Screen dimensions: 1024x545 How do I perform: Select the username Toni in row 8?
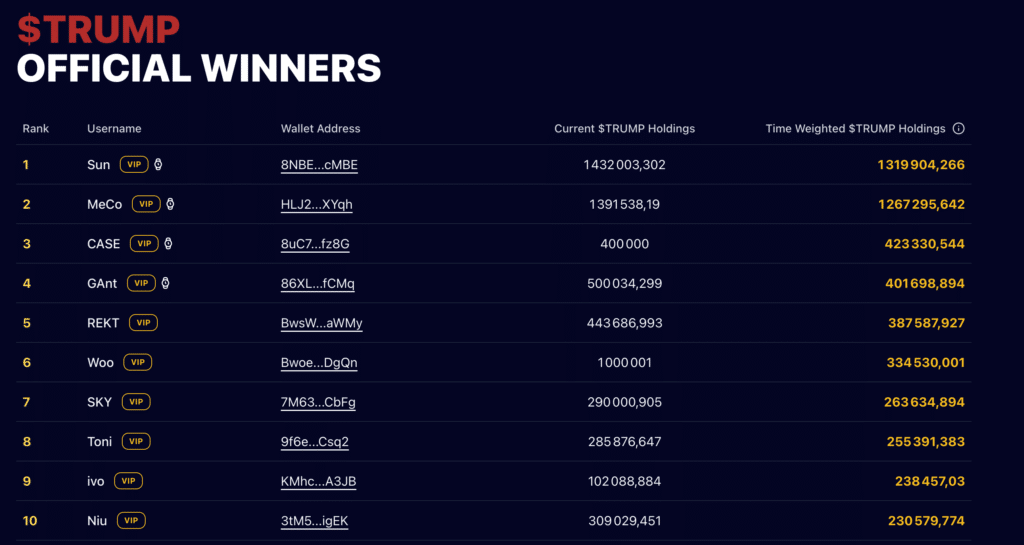coord(100,442)
